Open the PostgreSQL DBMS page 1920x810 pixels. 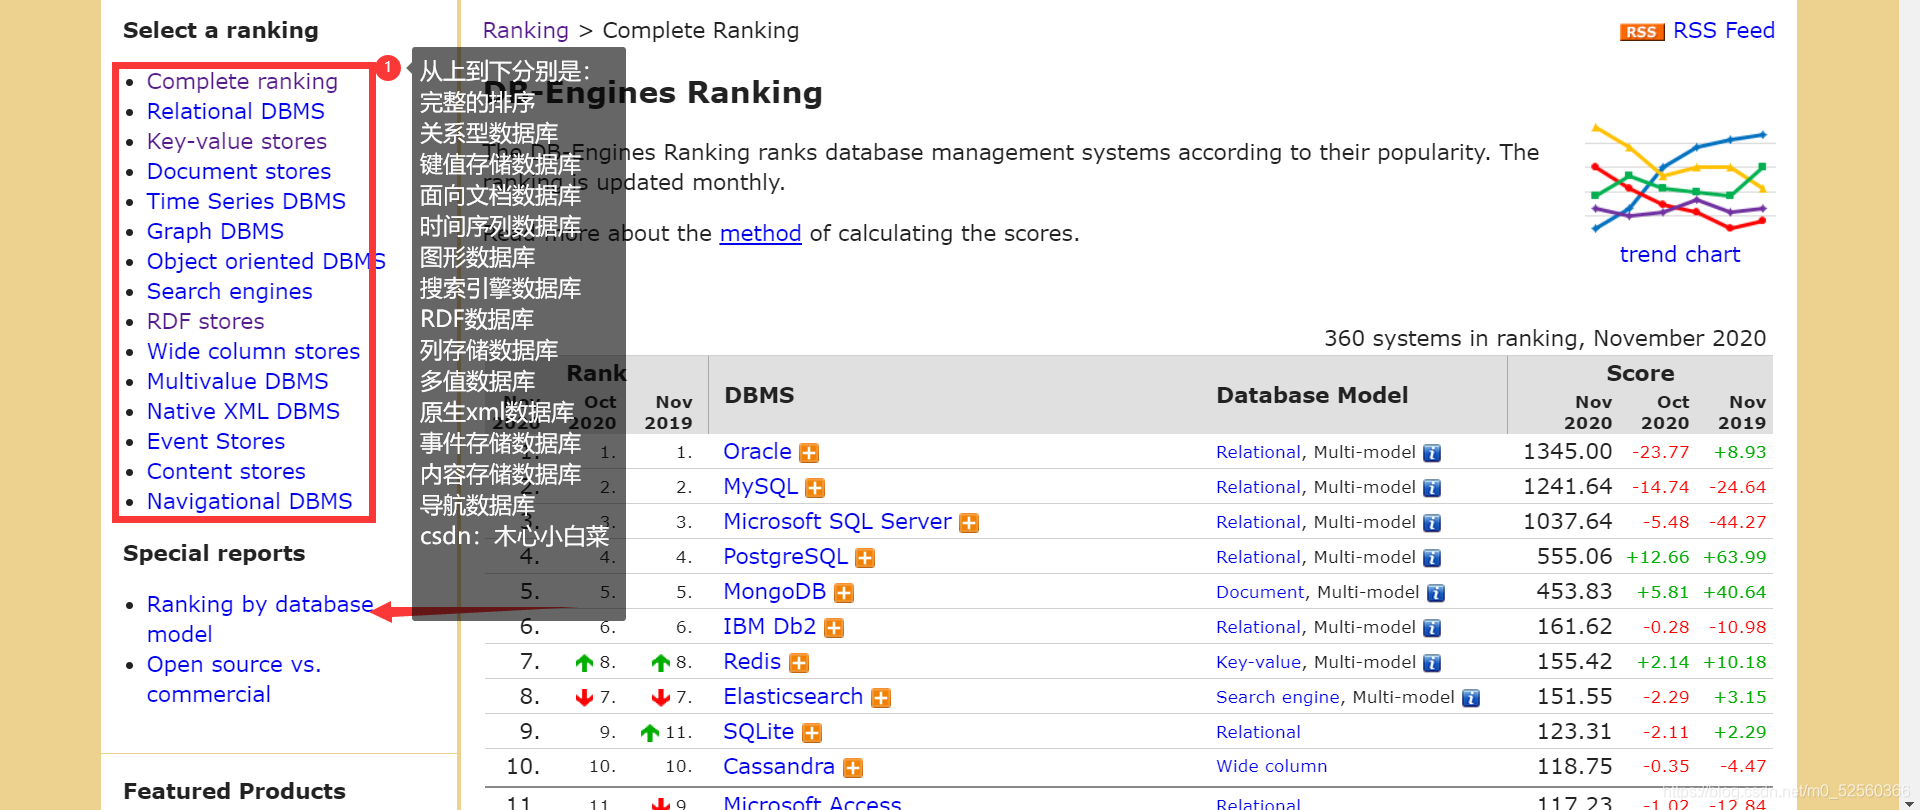pos(785,557)
